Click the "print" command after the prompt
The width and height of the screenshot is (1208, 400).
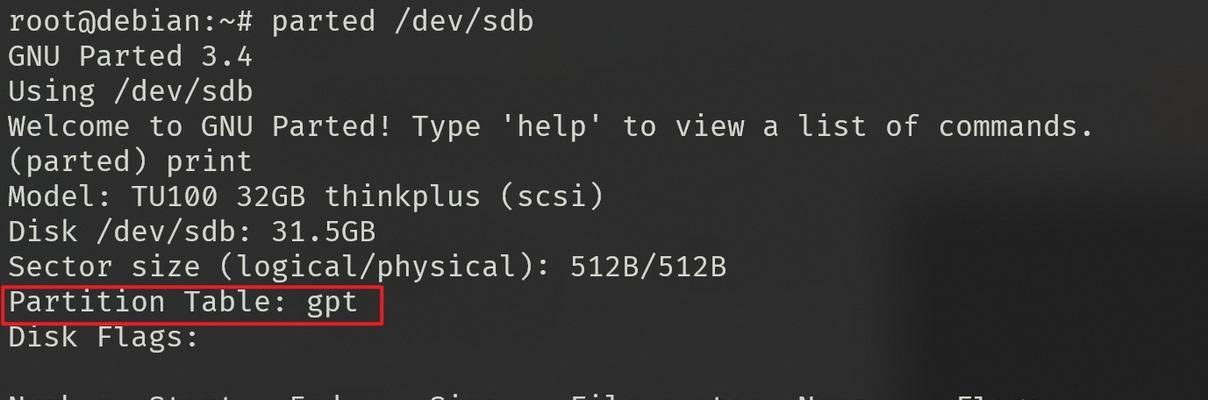(x=209, y=162)
